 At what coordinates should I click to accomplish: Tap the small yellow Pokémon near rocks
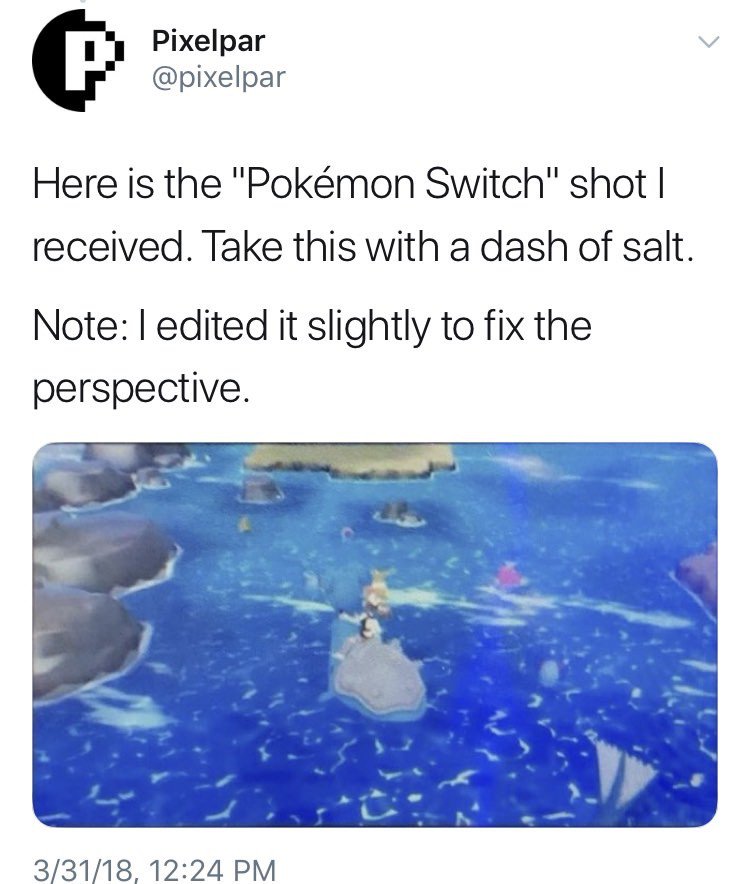(244, 524)
